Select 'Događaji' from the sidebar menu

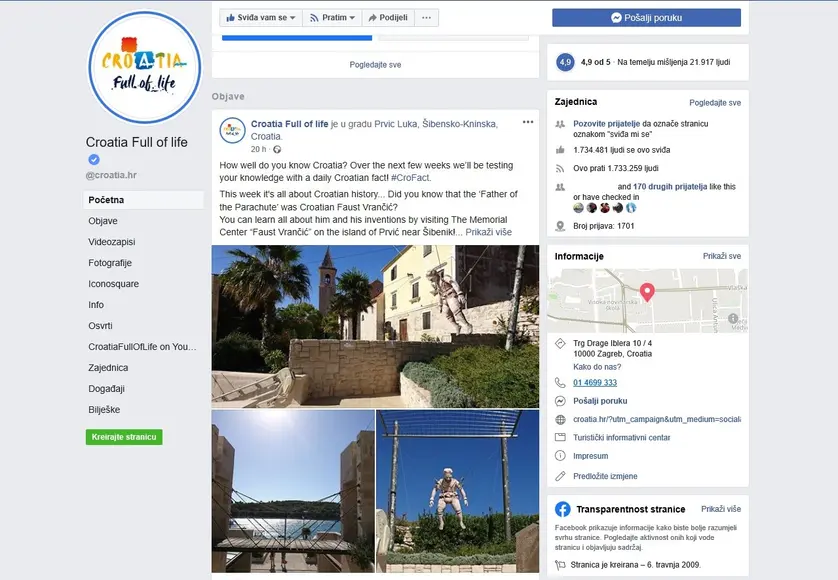coord(106,389)
